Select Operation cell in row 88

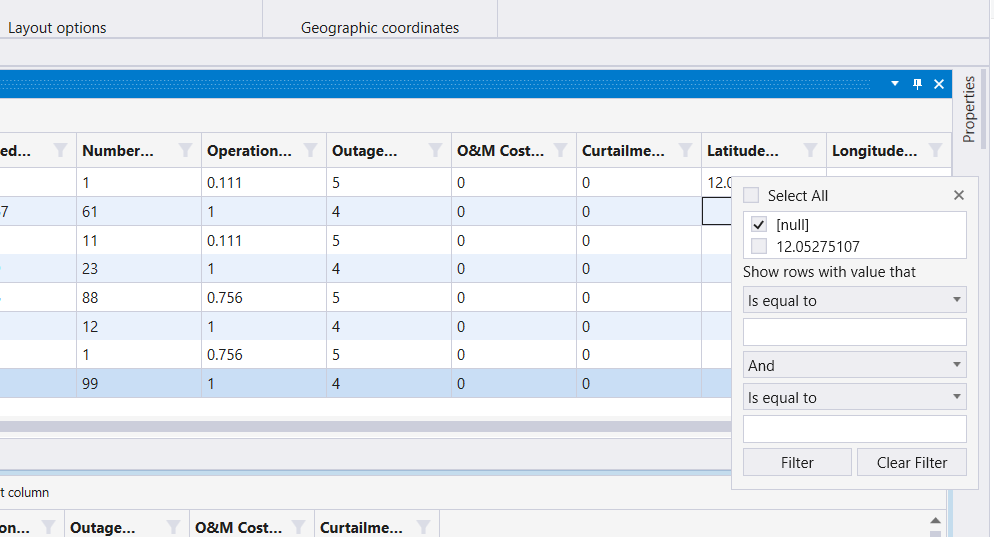tap(264, 297)
